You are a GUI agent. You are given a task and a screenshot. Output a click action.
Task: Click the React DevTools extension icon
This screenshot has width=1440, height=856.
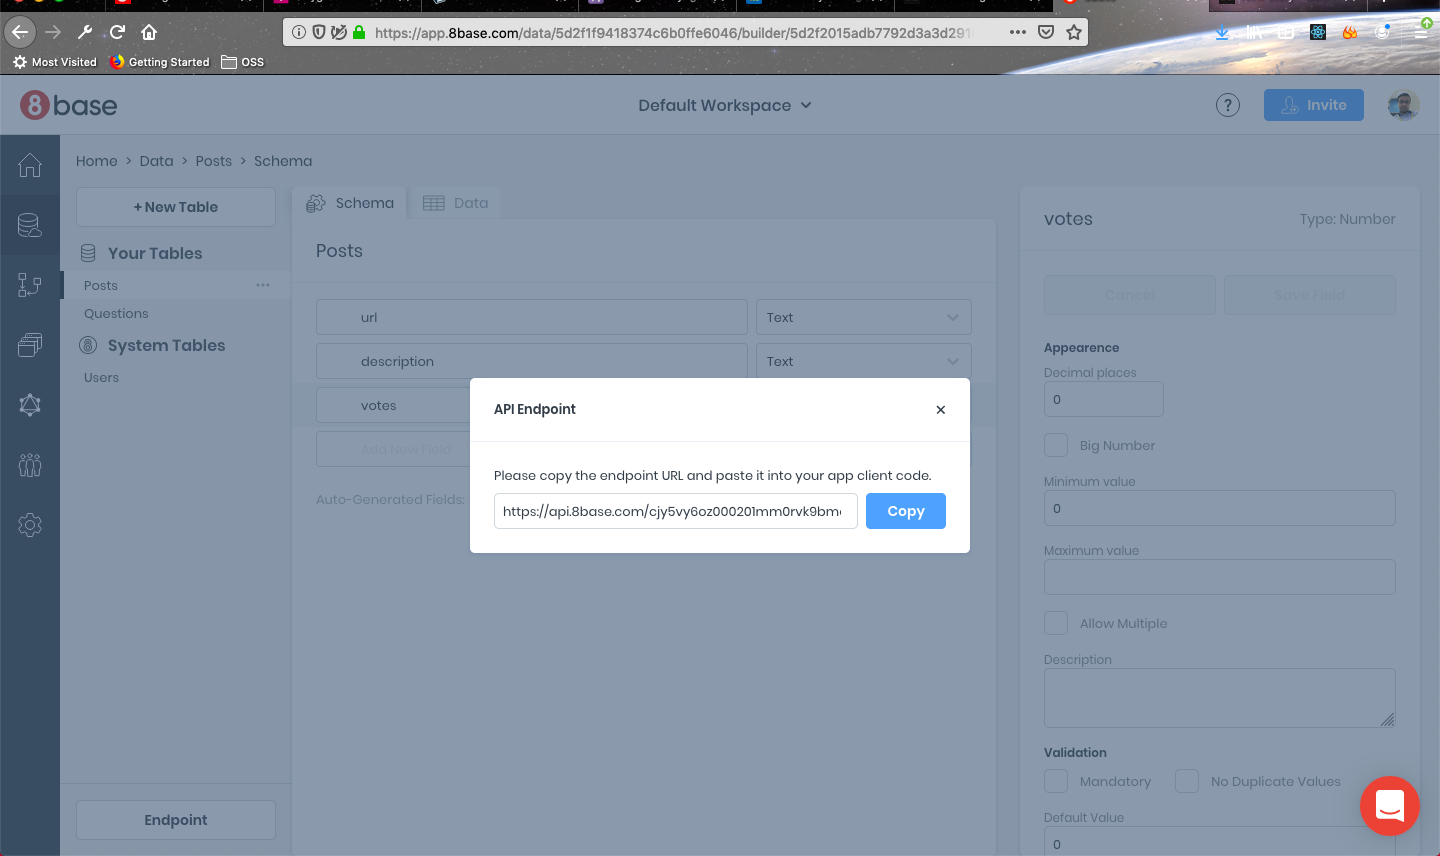[x=1318, y=32]
